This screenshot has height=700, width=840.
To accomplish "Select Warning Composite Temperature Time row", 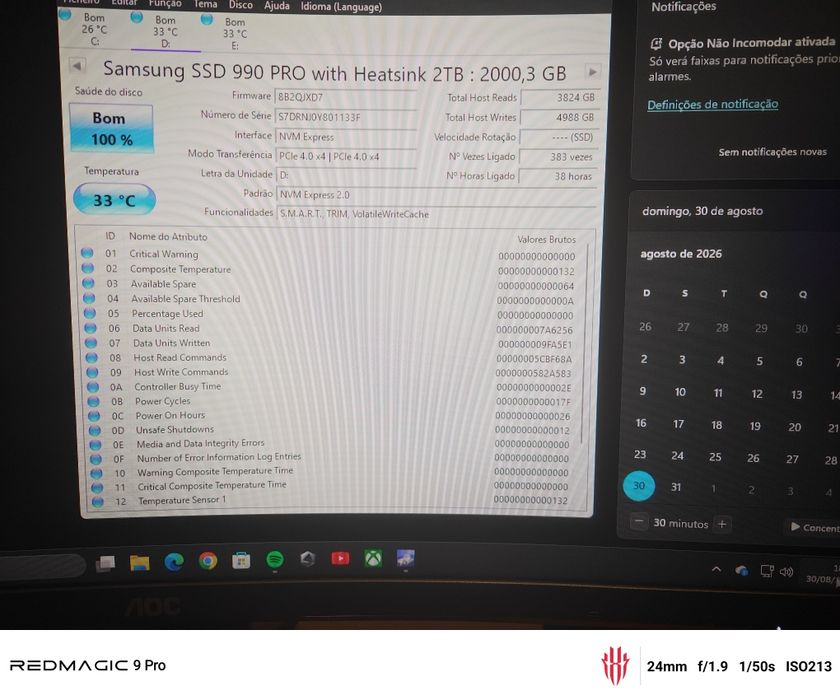I will click(x=329, y=472).
